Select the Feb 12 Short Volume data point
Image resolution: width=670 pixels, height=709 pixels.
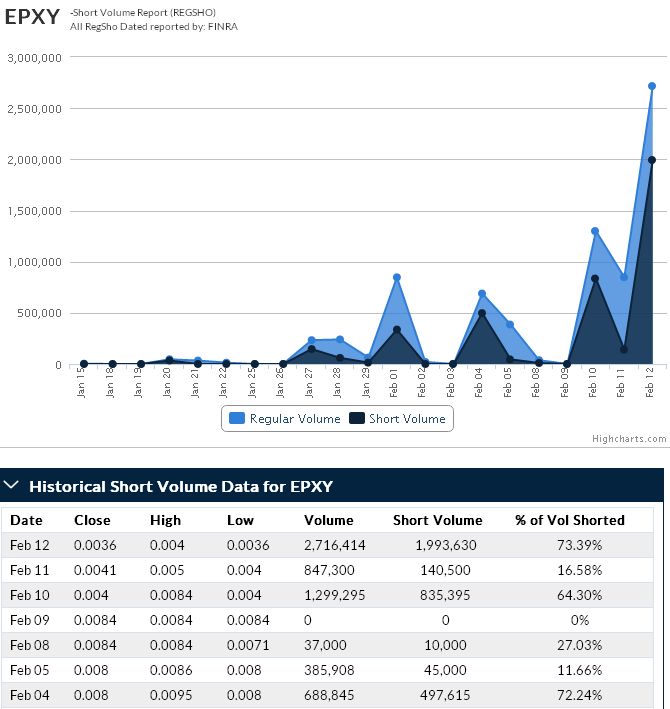[652, 160]
